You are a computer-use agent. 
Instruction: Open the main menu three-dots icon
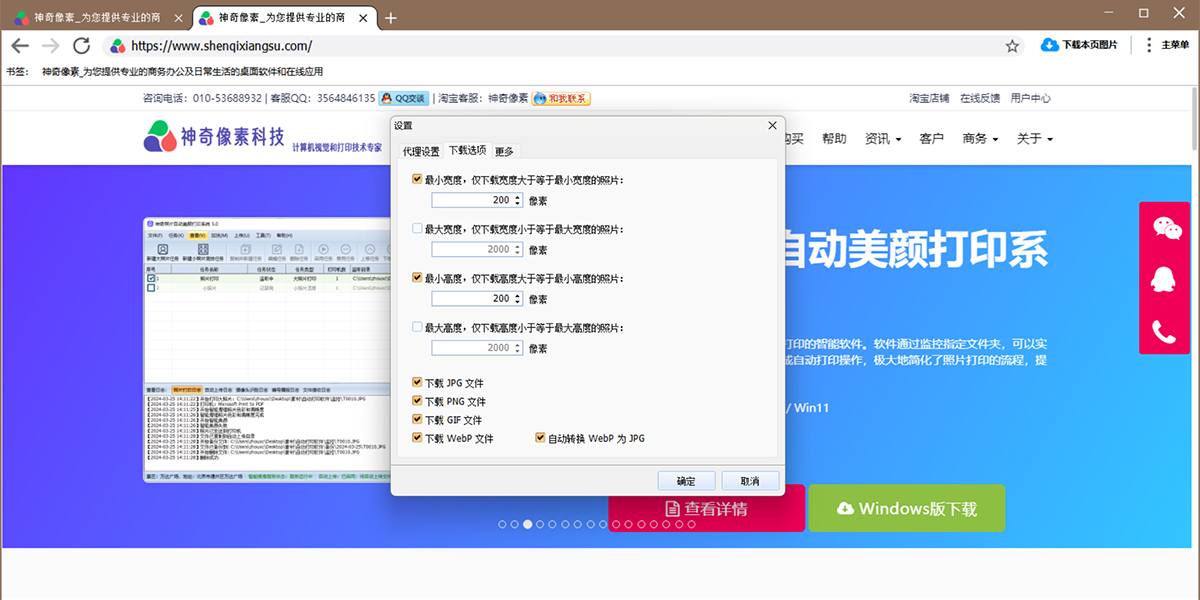1148,45
